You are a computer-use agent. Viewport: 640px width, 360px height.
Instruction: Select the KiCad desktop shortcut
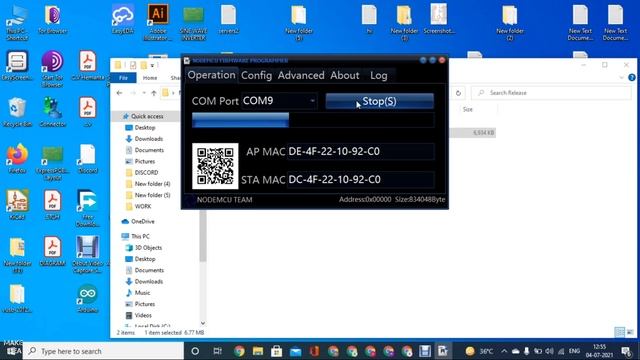17,204
